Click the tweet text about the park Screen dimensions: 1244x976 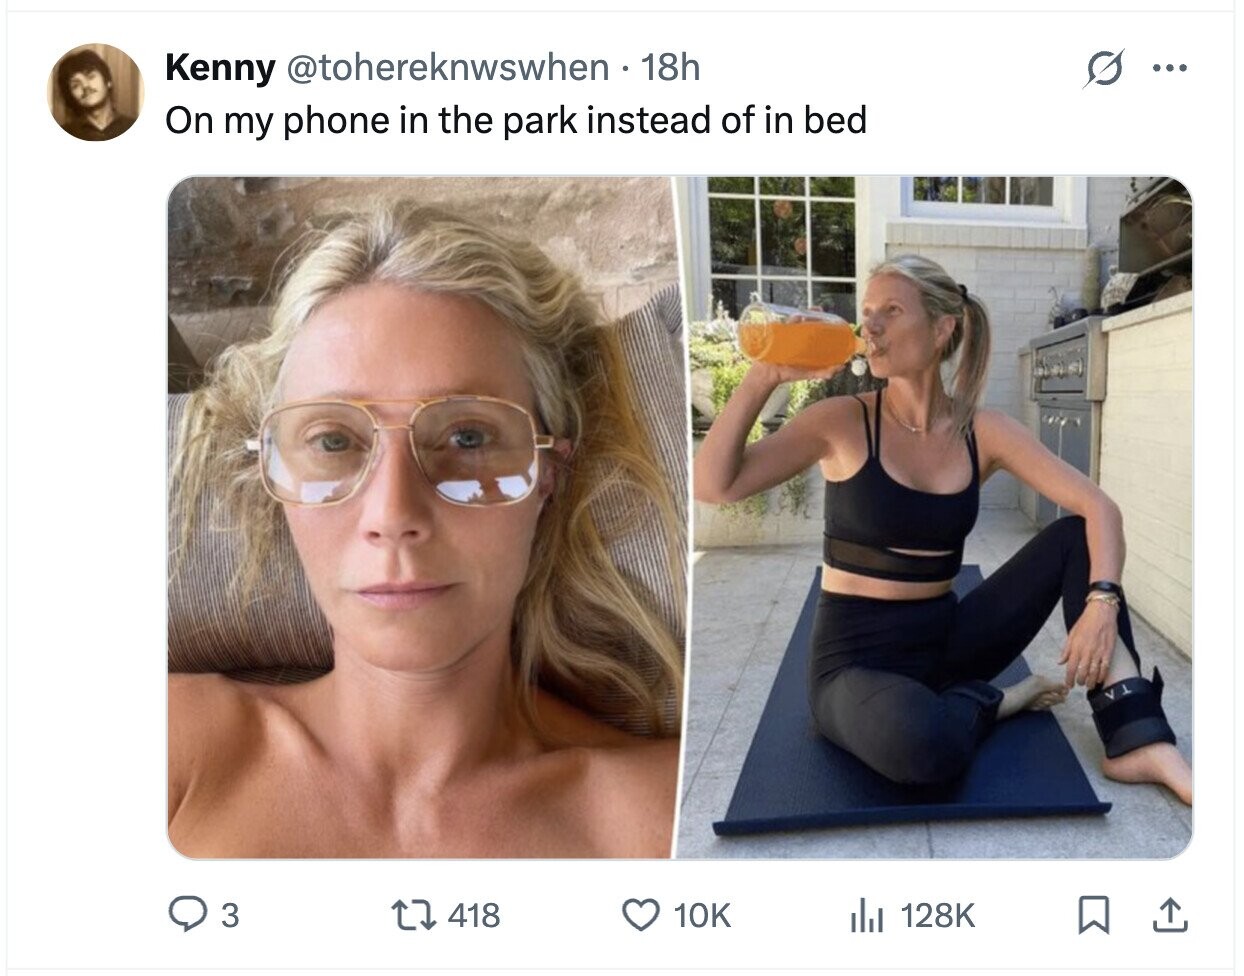[516, 120]
